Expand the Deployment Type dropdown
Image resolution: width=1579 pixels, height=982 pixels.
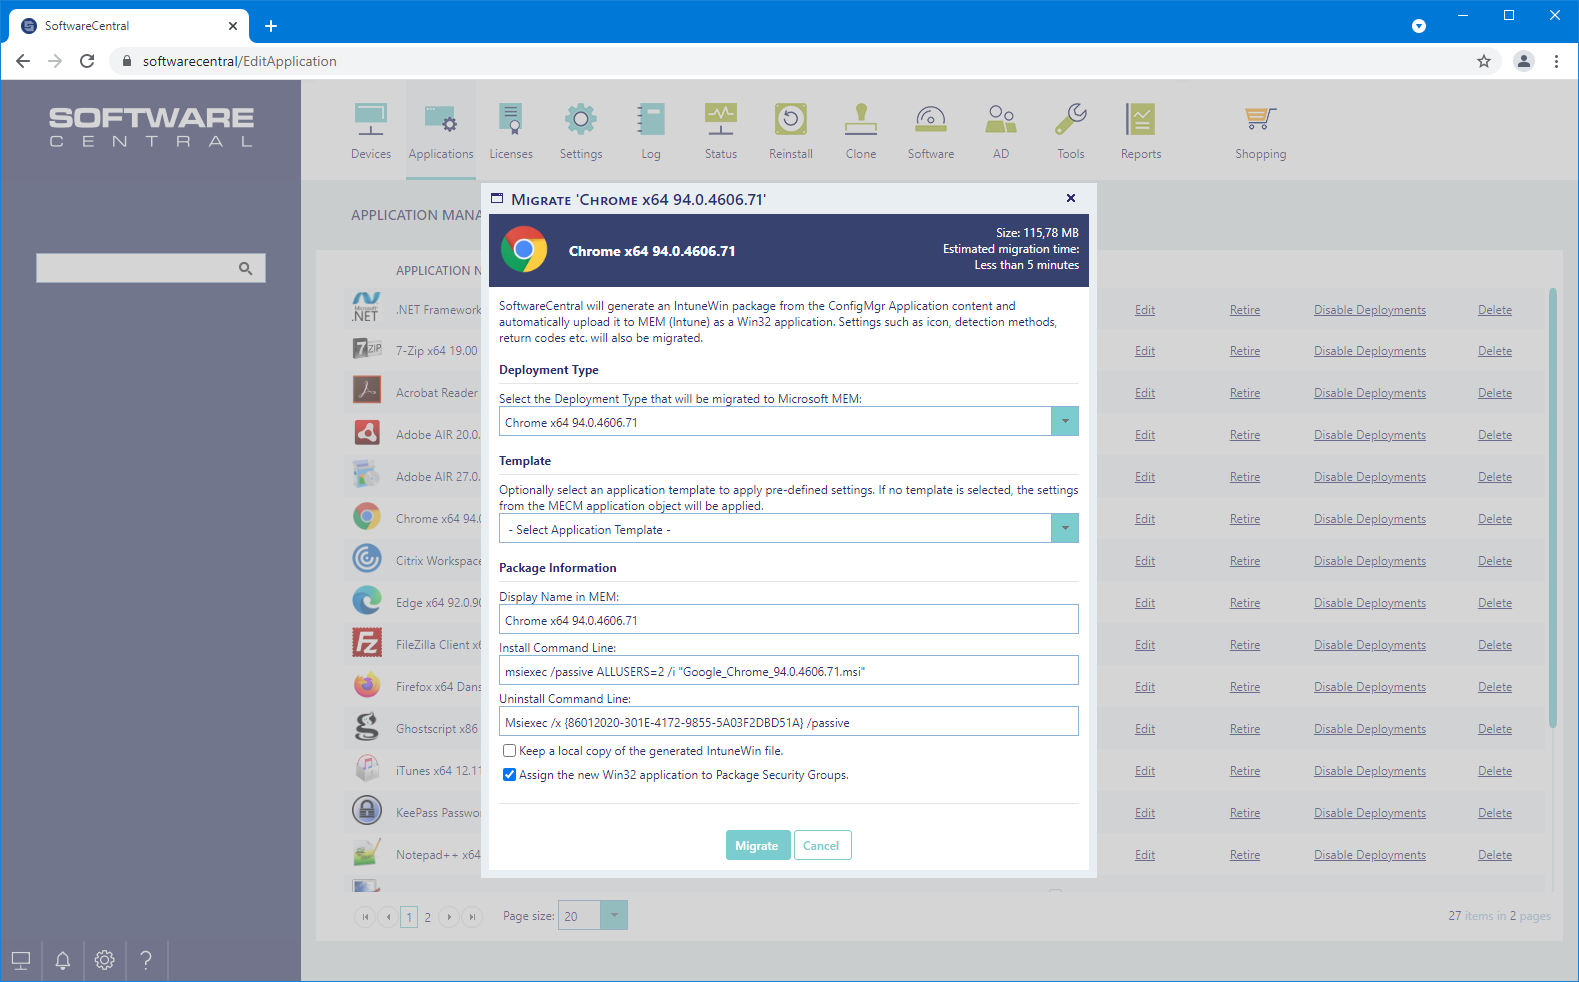point(1064,422)
